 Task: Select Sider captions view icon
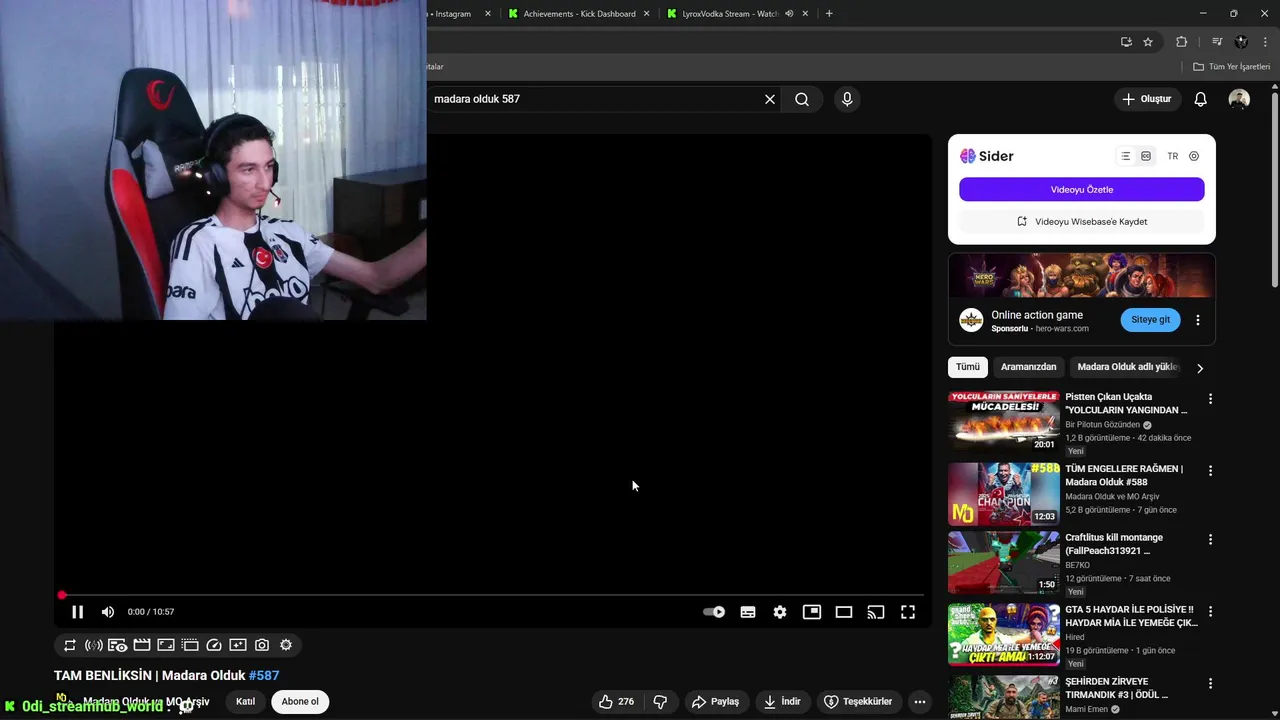pyautogui.click(x=1146, y=156)
